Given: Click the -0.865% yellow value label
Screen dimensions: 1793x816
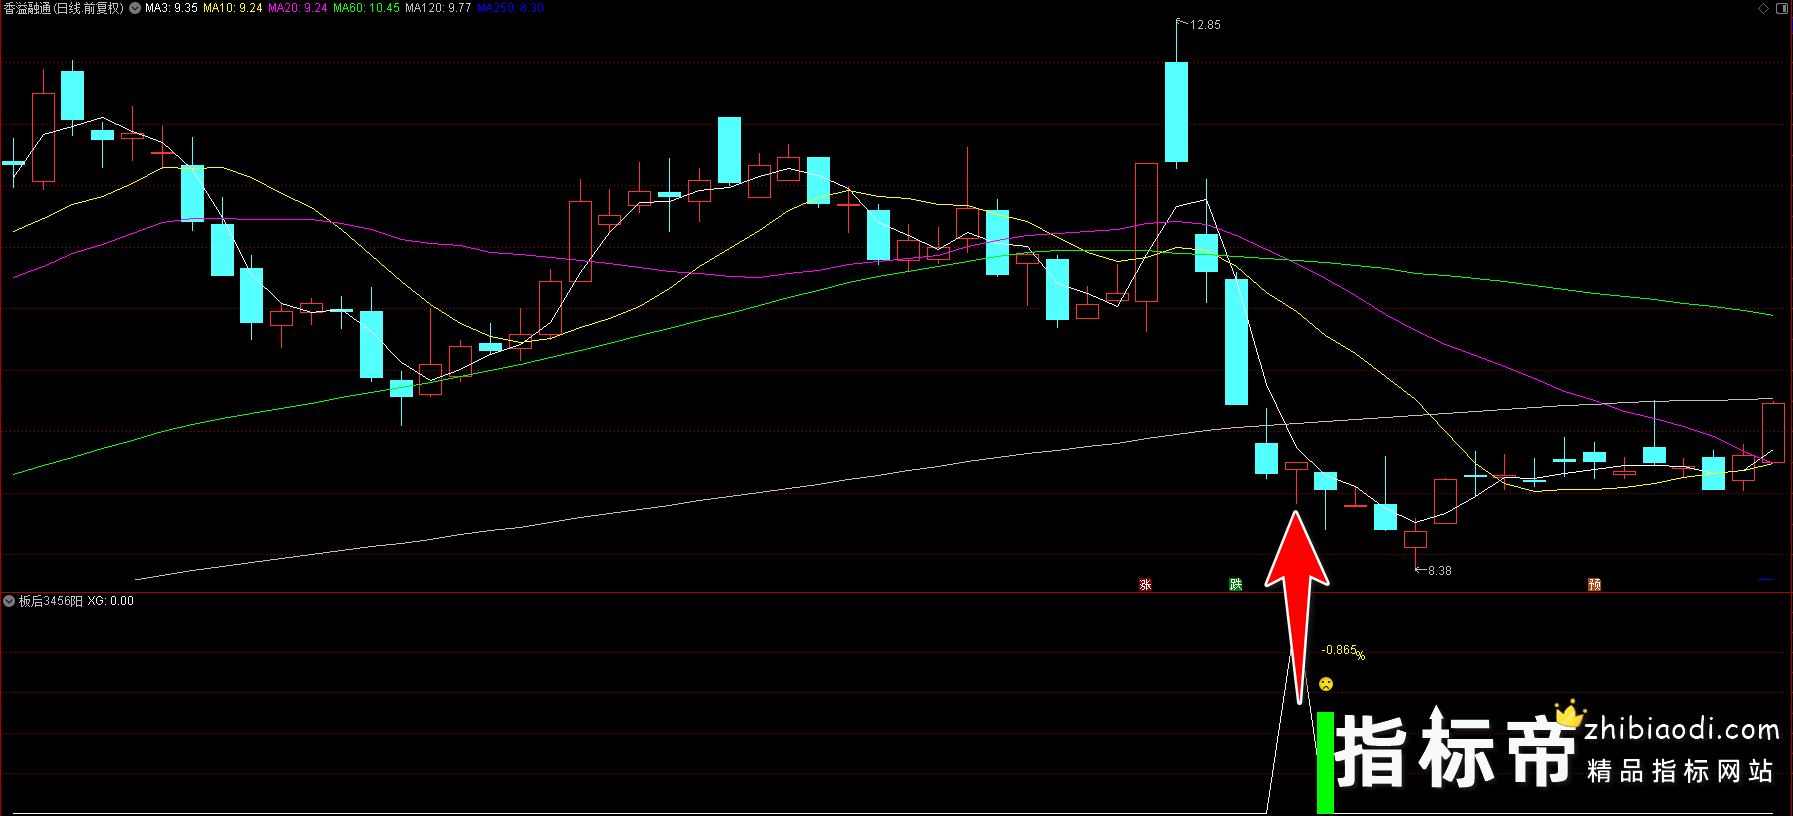Looking at the screenshot, I should [x=1343, y=651].
